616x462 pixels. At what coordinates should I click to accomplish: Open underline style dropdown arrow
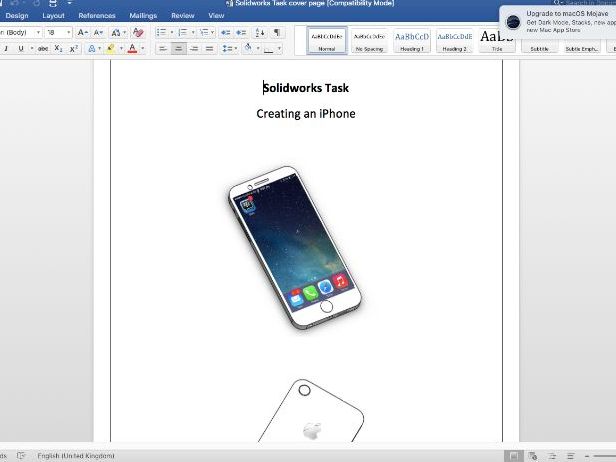tap(31, 48)
